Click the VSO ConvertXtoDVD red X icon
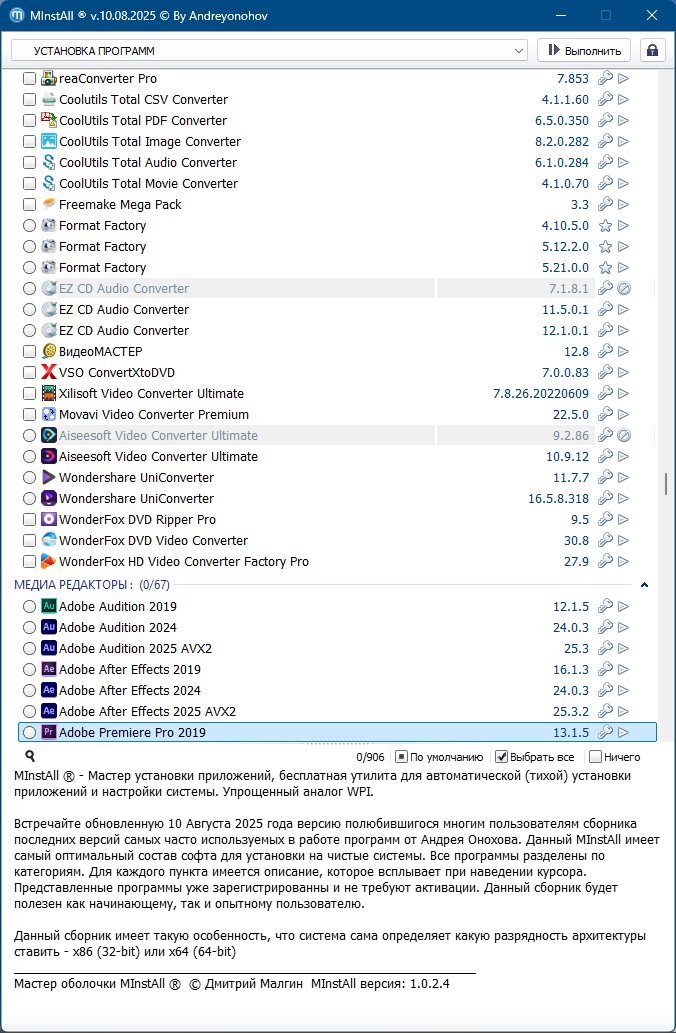Image resolution: width=676 pixels, height=1033 pixels. pos(49,372)
